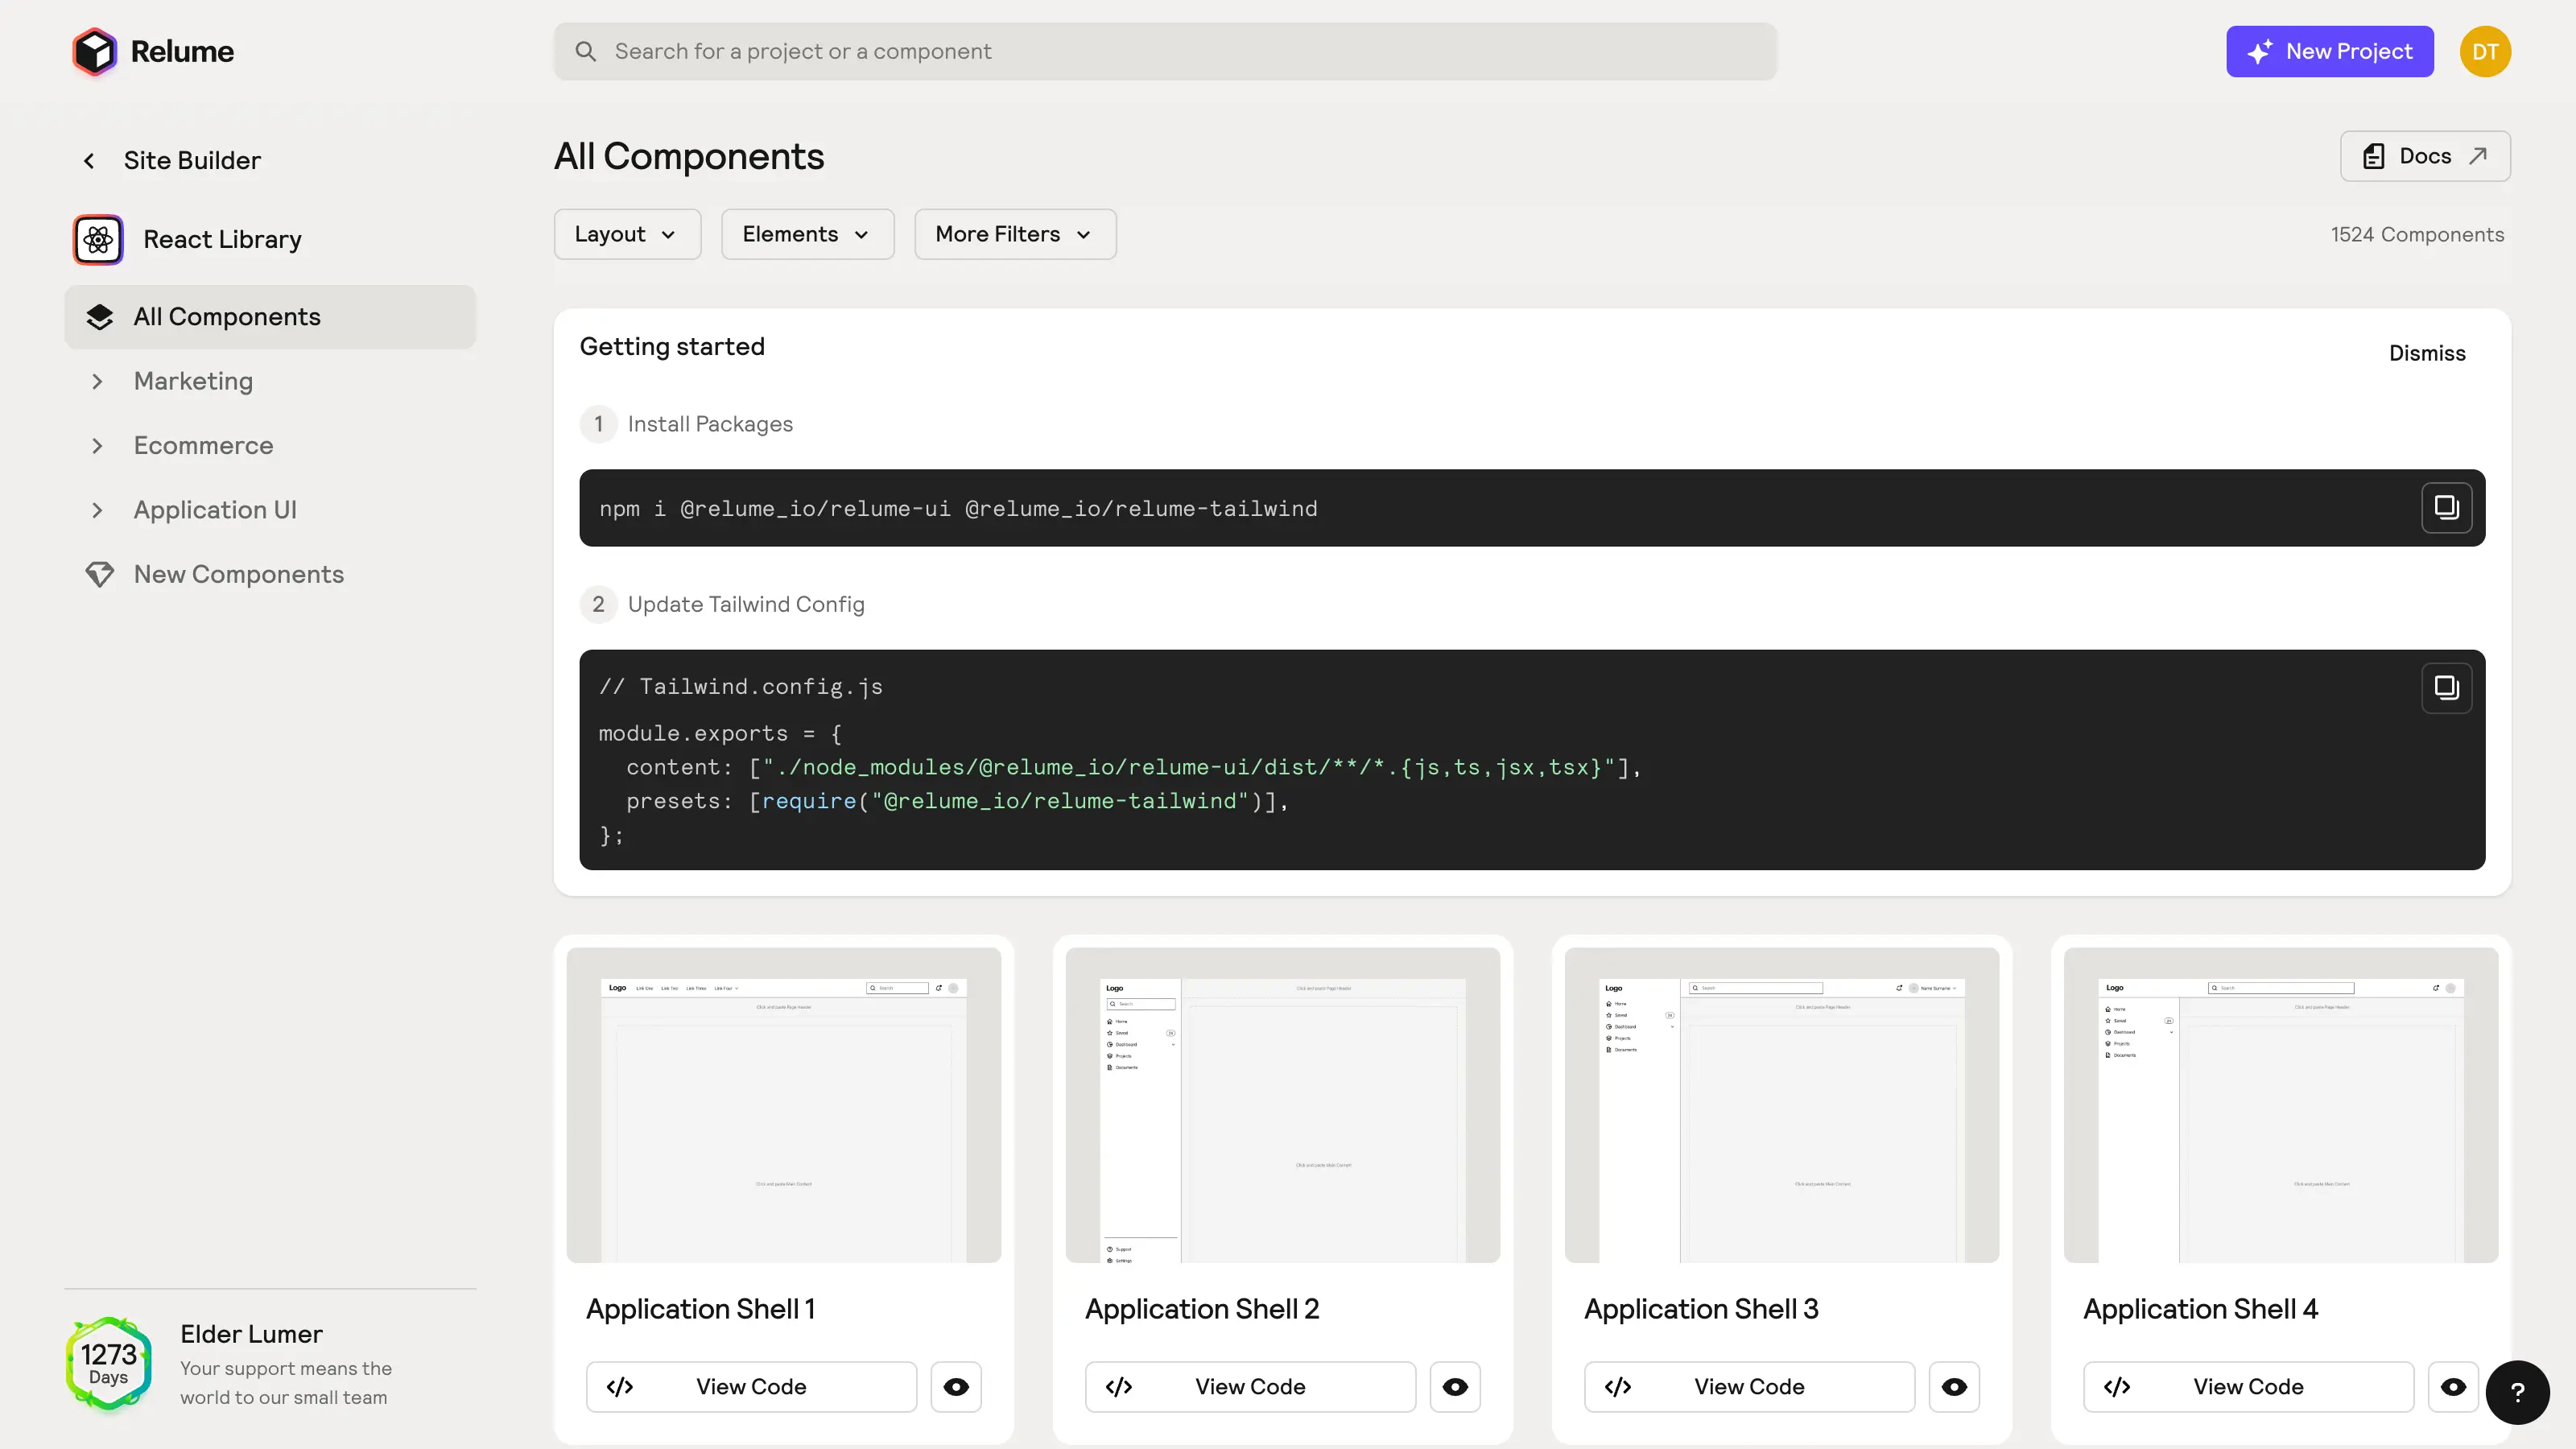Click the Application Shell 3 title
The height and width of the screenshot is (1449, 2576).
click(x=1701, y=1309)
